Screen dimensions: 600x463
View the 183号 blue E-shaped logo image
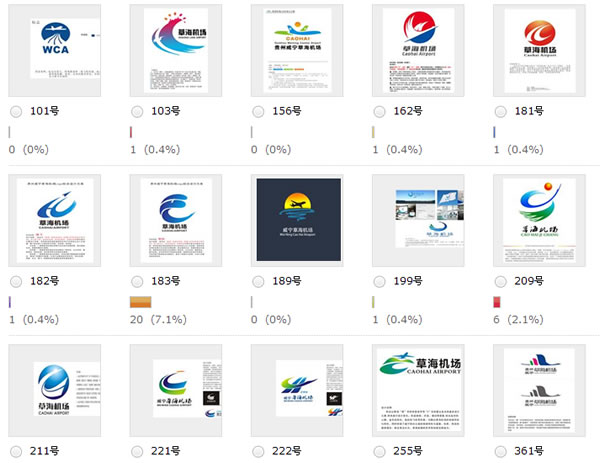pos(176,221)
